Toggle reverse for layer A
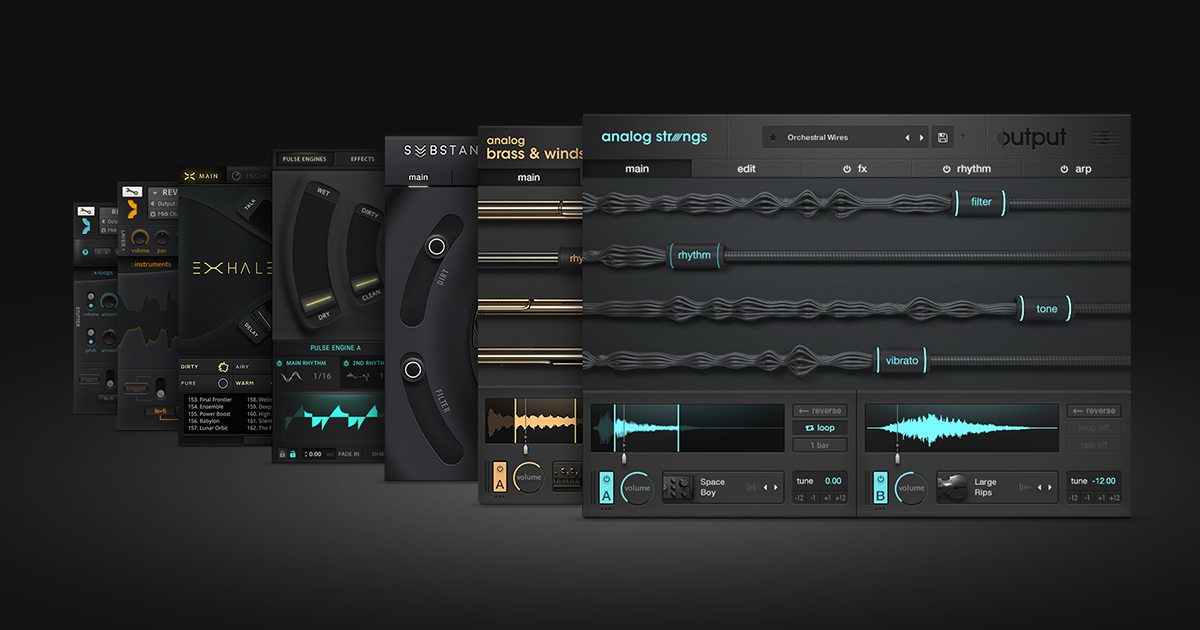Viewport: 1200px width, 630px height. click(x=820, y=411)
